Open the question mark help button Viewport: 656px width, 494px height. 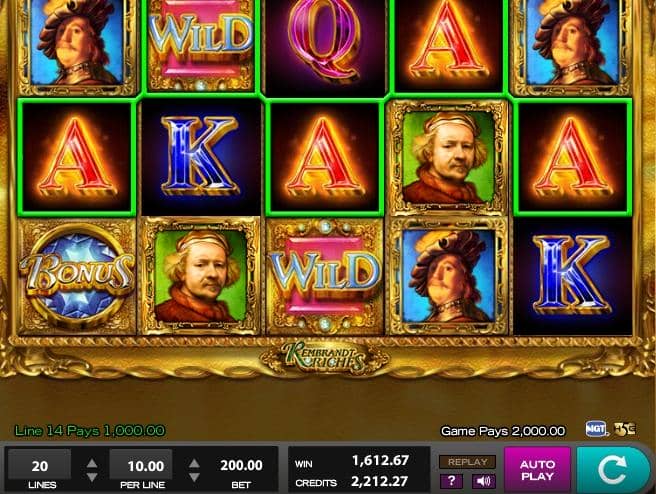click(x=451, y=481)
